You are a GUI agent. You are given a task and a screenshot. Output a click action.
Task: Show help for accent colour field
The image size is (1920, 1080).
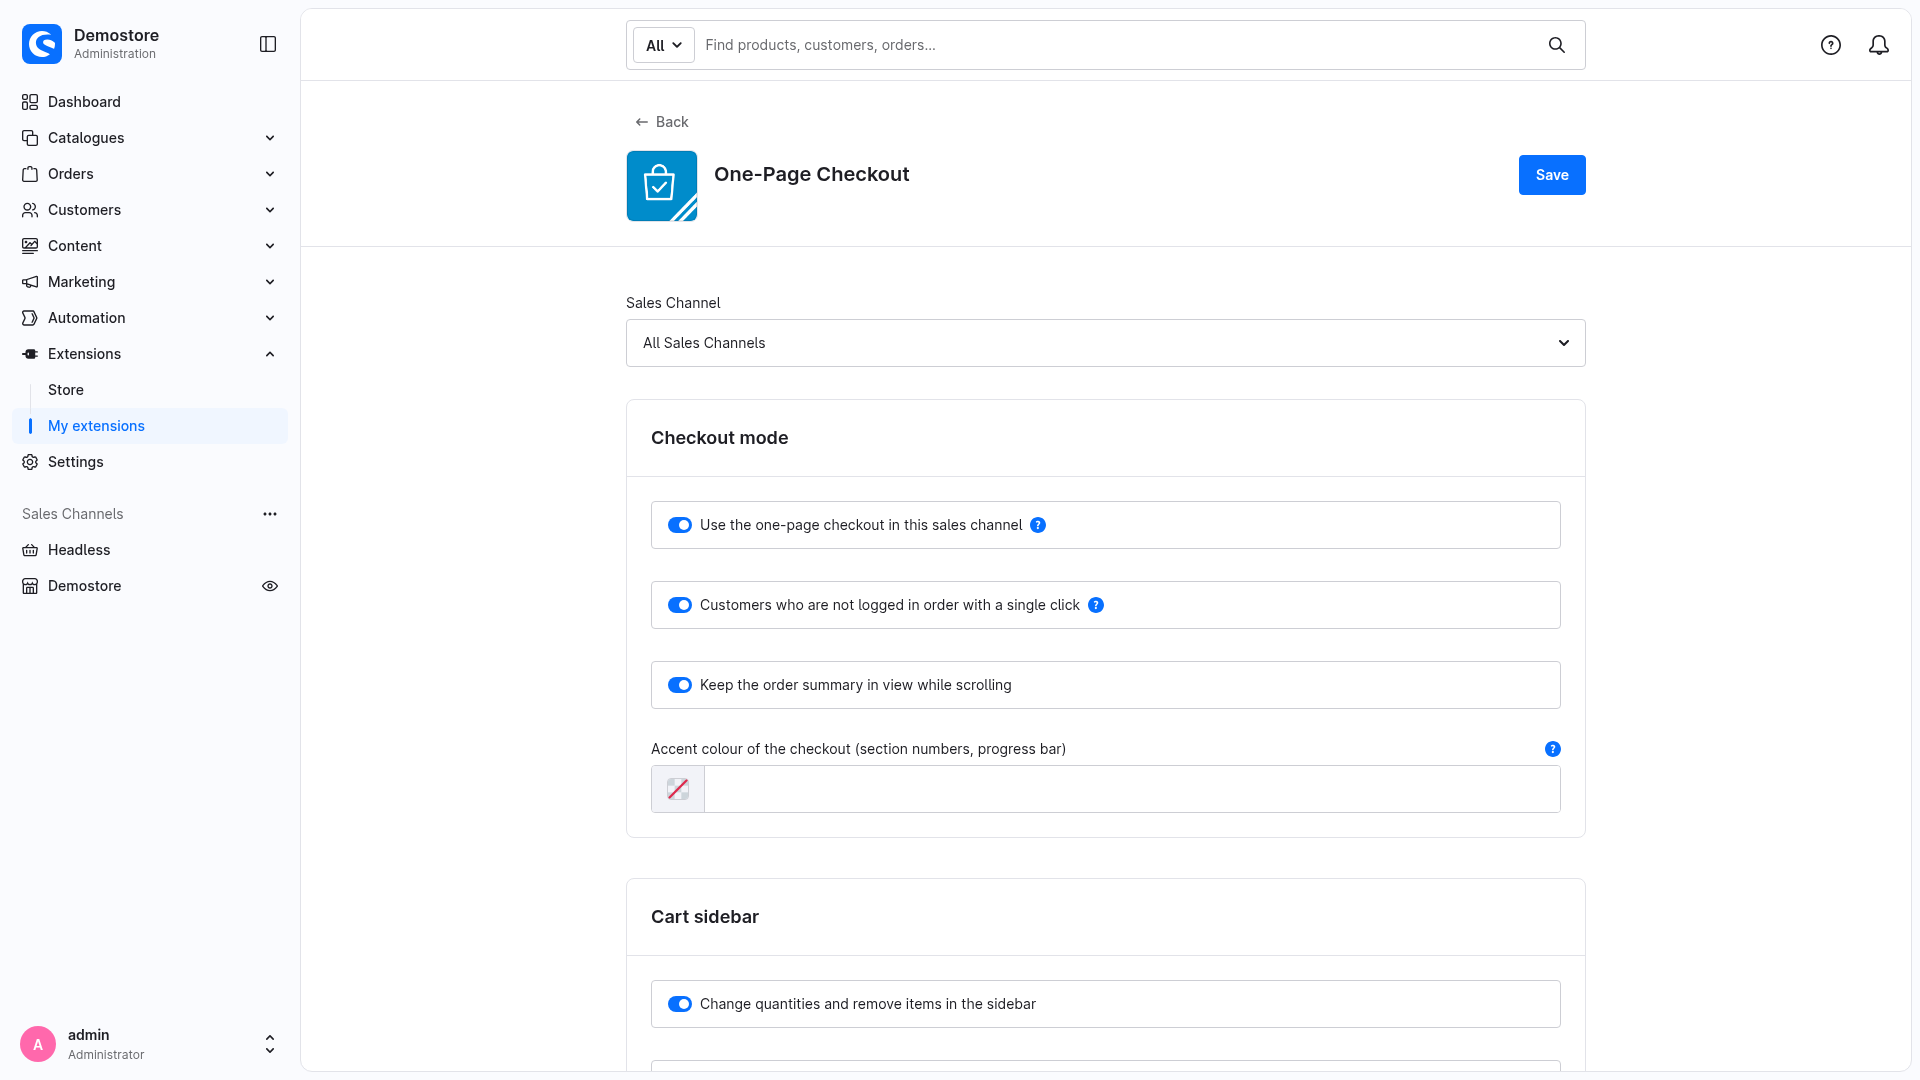pos(1553,749)
